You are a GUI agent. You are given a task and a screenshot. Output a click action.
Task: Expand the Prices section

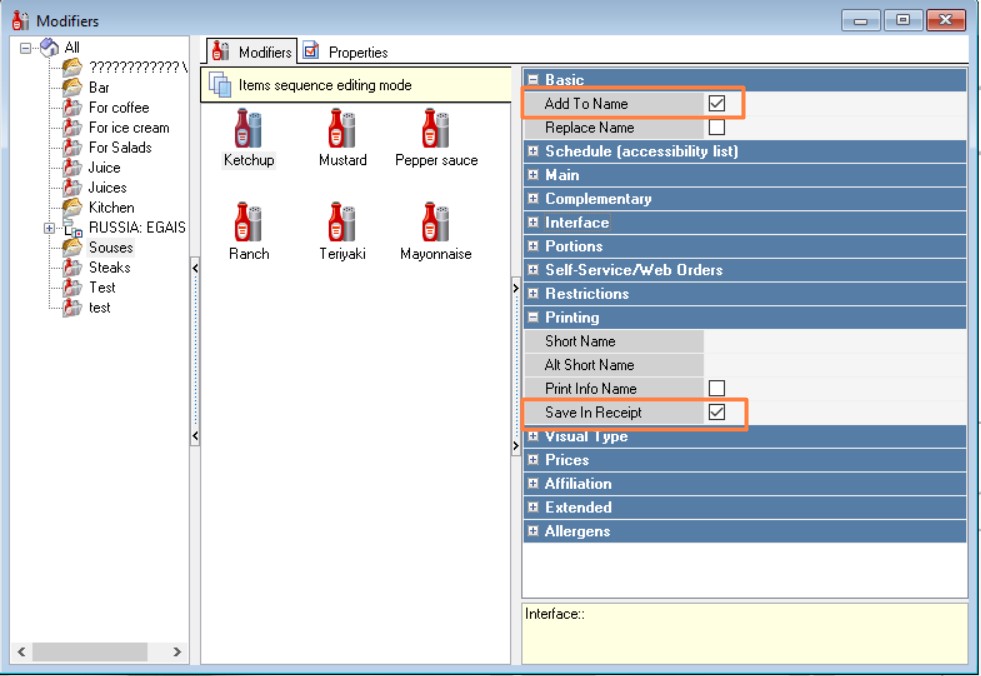coord(533,460)
